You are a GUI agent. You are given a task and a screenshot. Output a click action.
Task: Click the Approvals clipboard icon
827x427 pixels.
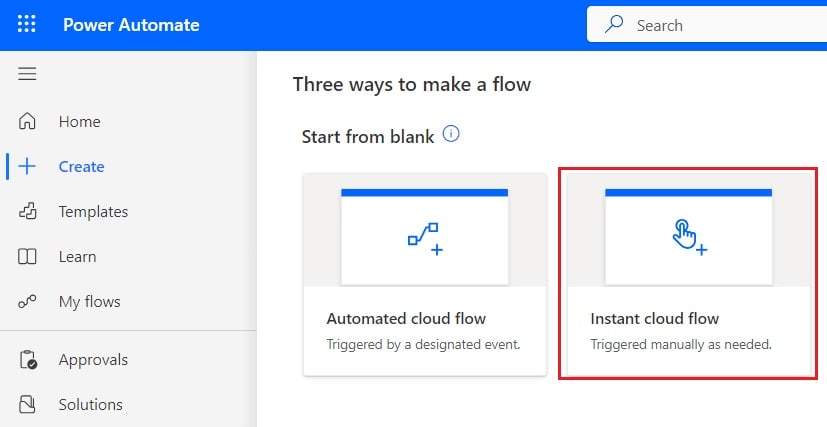[x=28, y=360]
